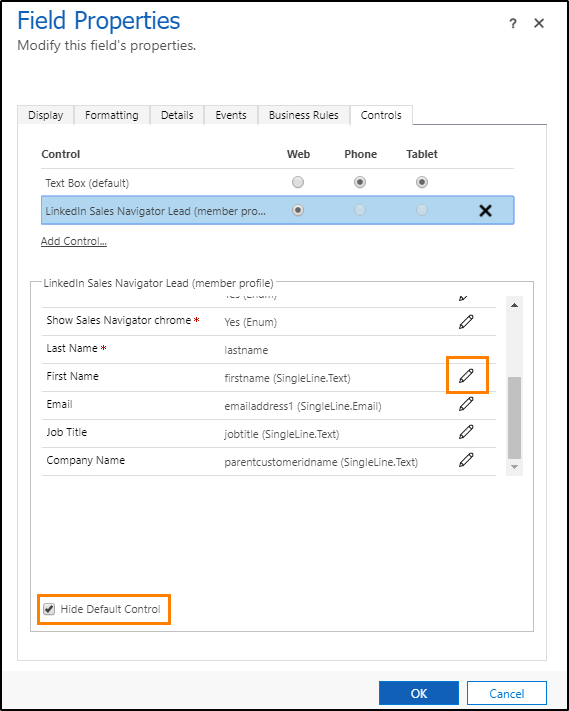Confirm with the OK button

418,693
